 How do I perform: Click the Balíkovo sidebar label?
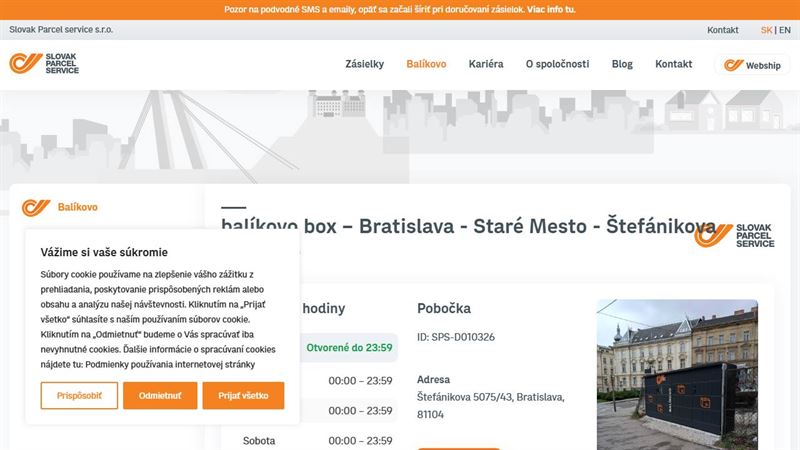point(78,207)
